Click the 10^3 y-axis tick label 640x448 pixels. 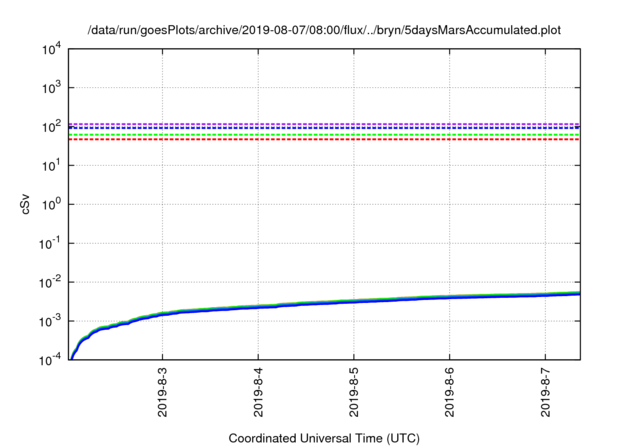52,87
